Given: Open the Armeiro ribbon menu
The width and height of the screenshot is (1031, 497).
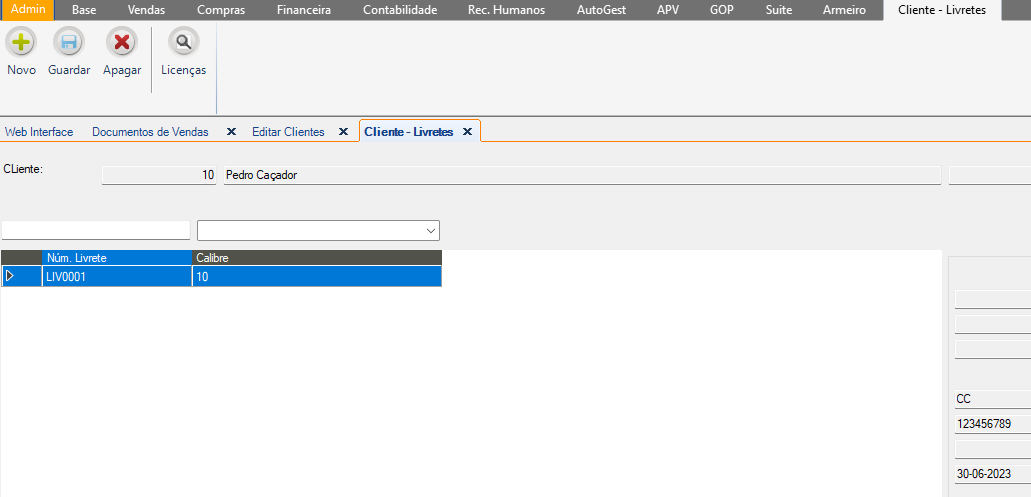Looking at the screenshot, I should (844, 9).
